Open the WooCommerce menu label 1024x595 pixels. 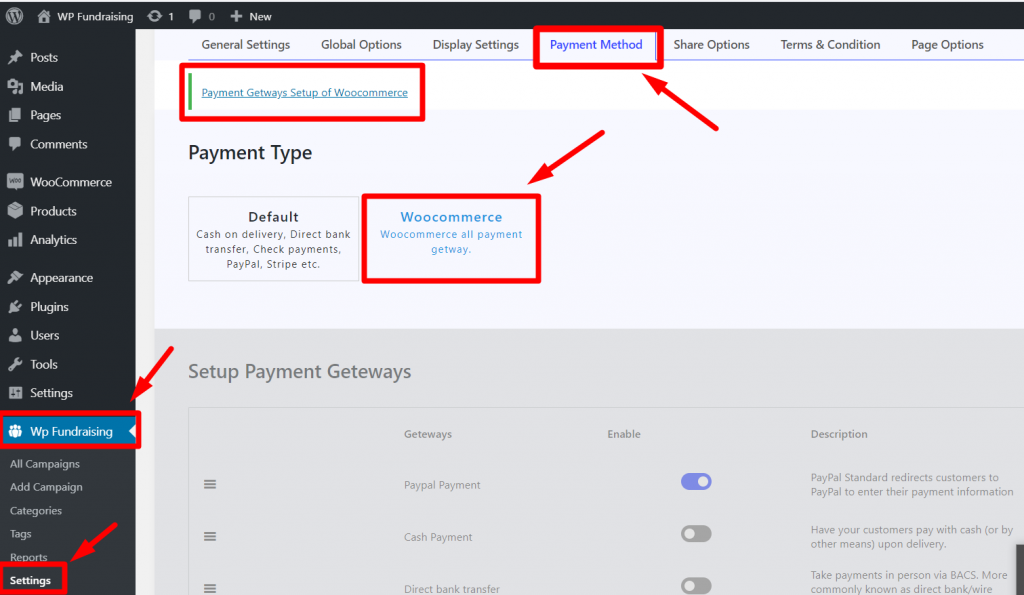tap(71, 182)
